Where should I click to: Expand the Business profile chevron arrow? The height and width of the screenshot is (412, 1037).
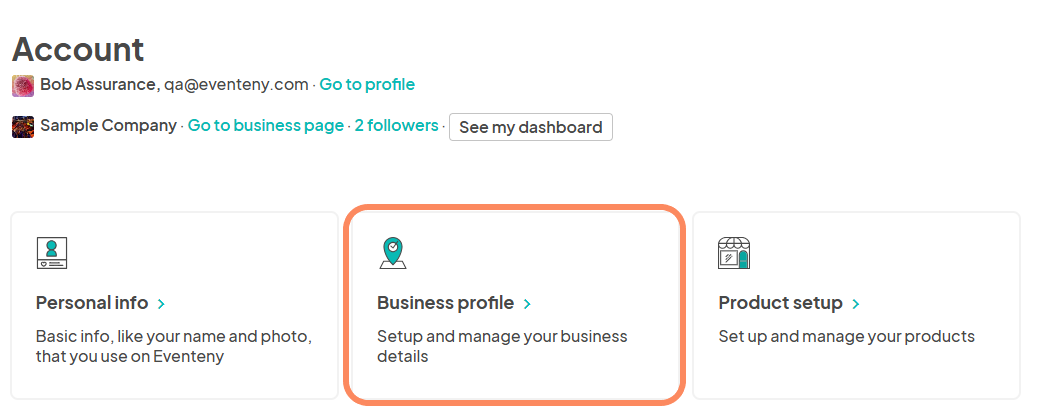(527, 303)
